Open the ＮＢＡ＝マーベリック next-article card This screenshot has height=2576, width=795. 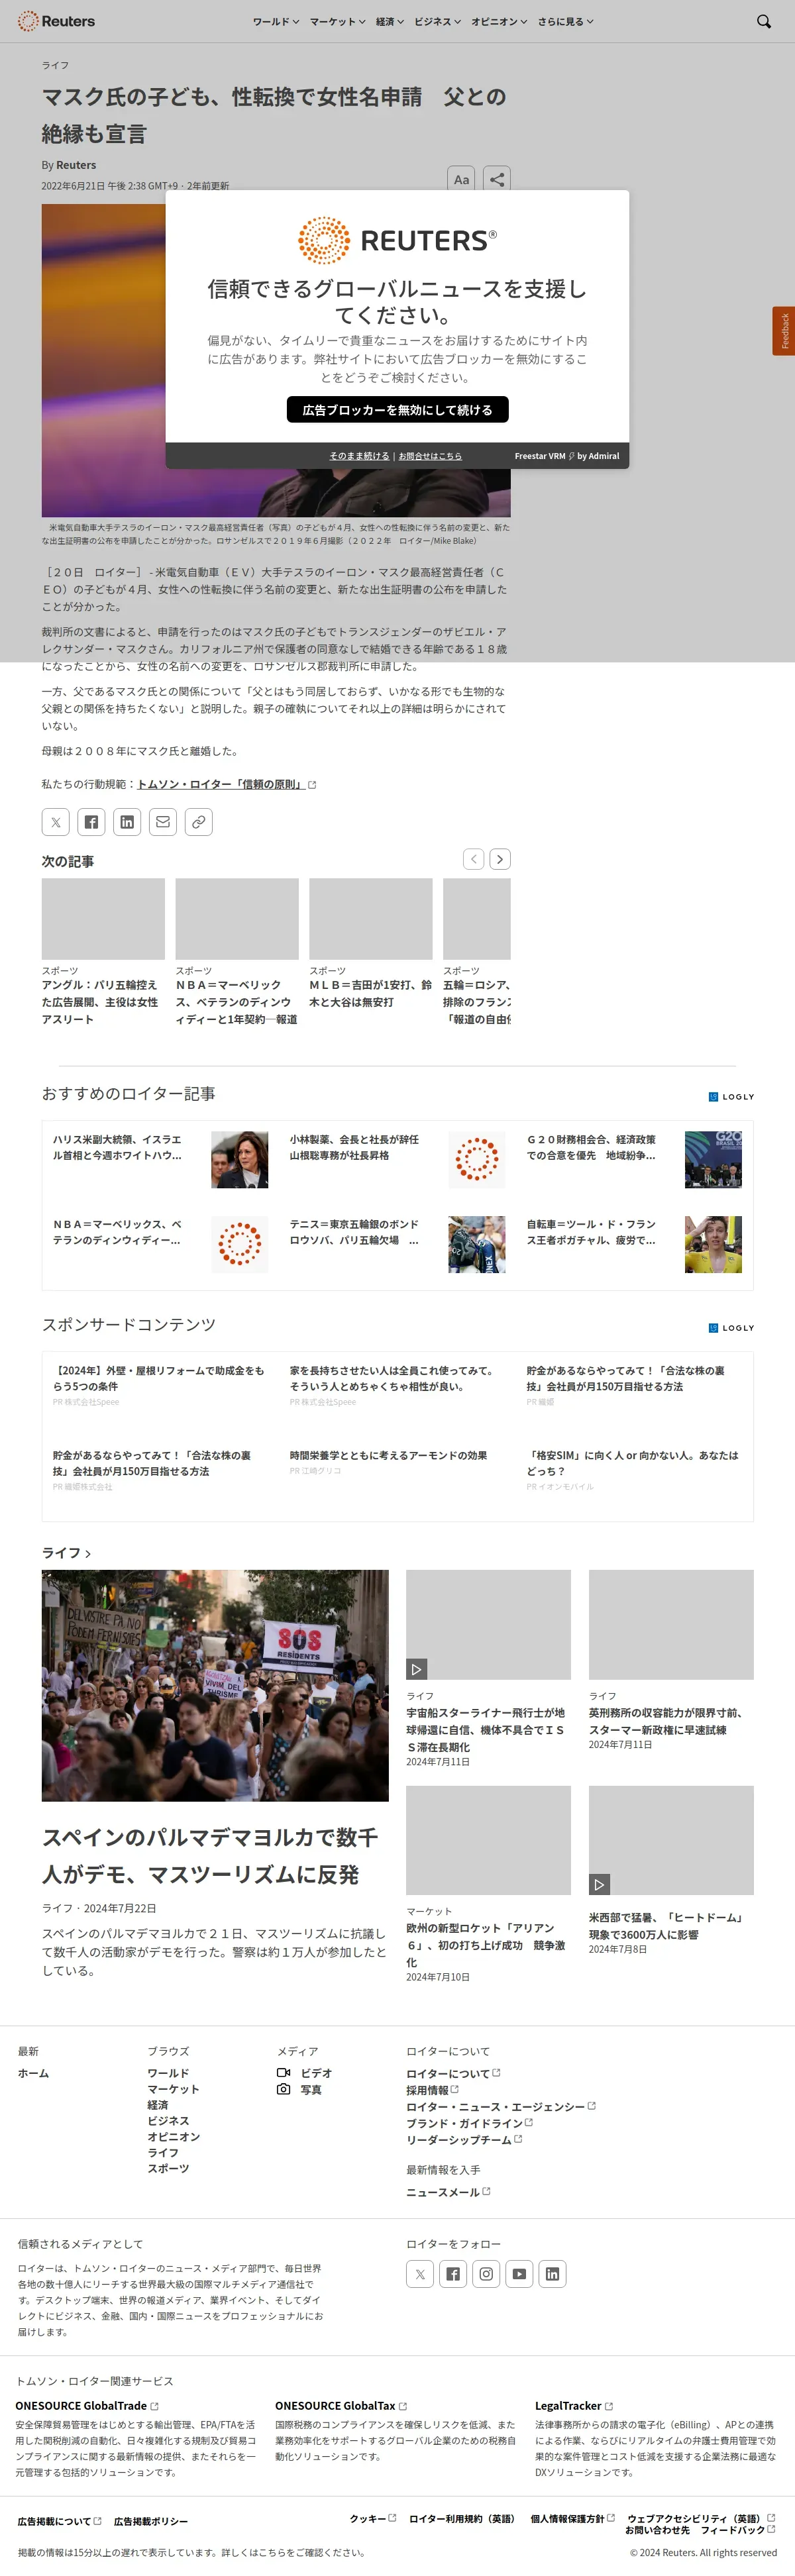coord(237,952)
